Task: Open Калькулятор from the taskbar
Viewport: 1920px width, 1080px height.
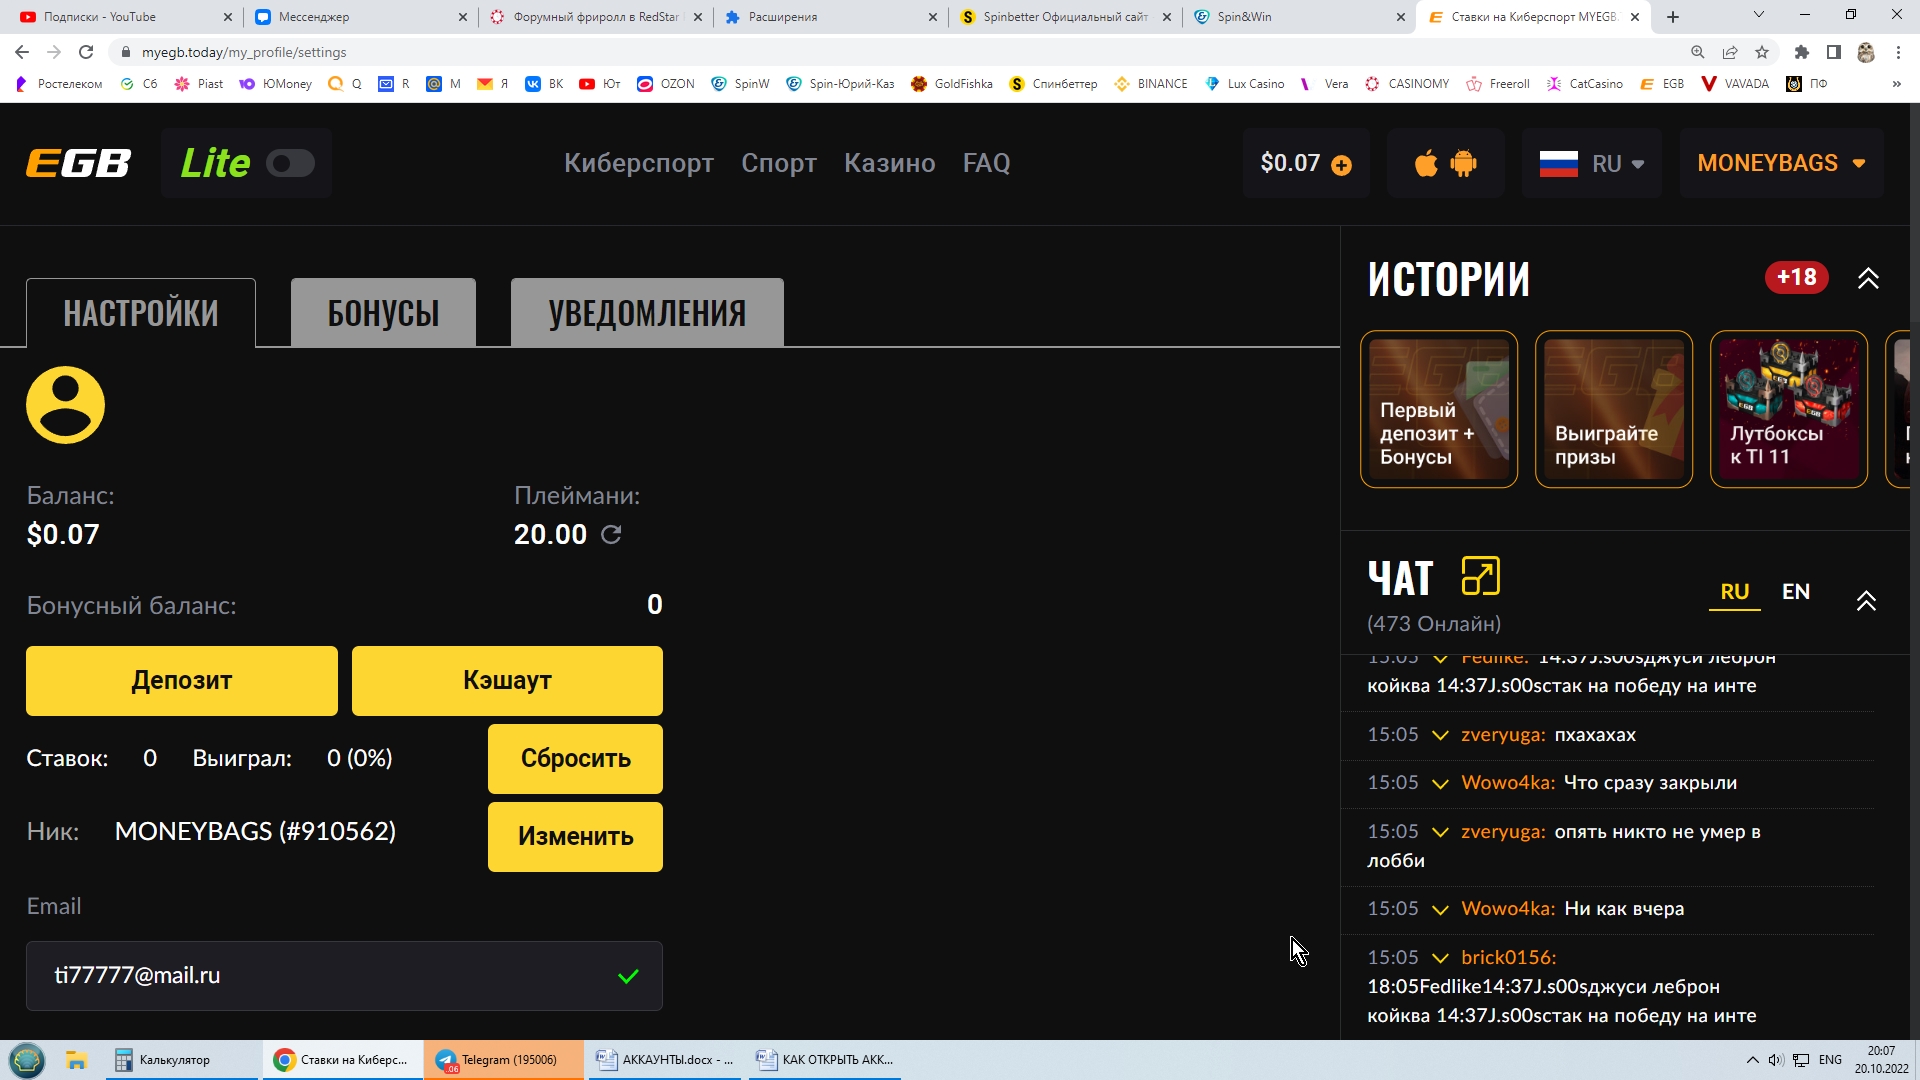Action: tap(181, 1060)
